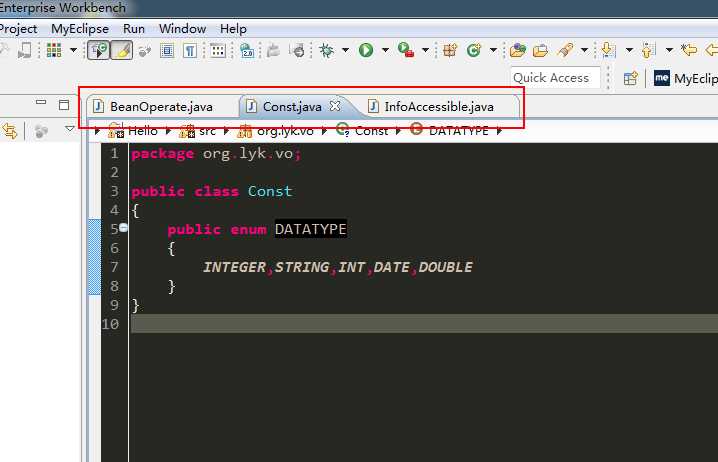Click the dotted grid toolbar icon

click(x=218, y=50)
